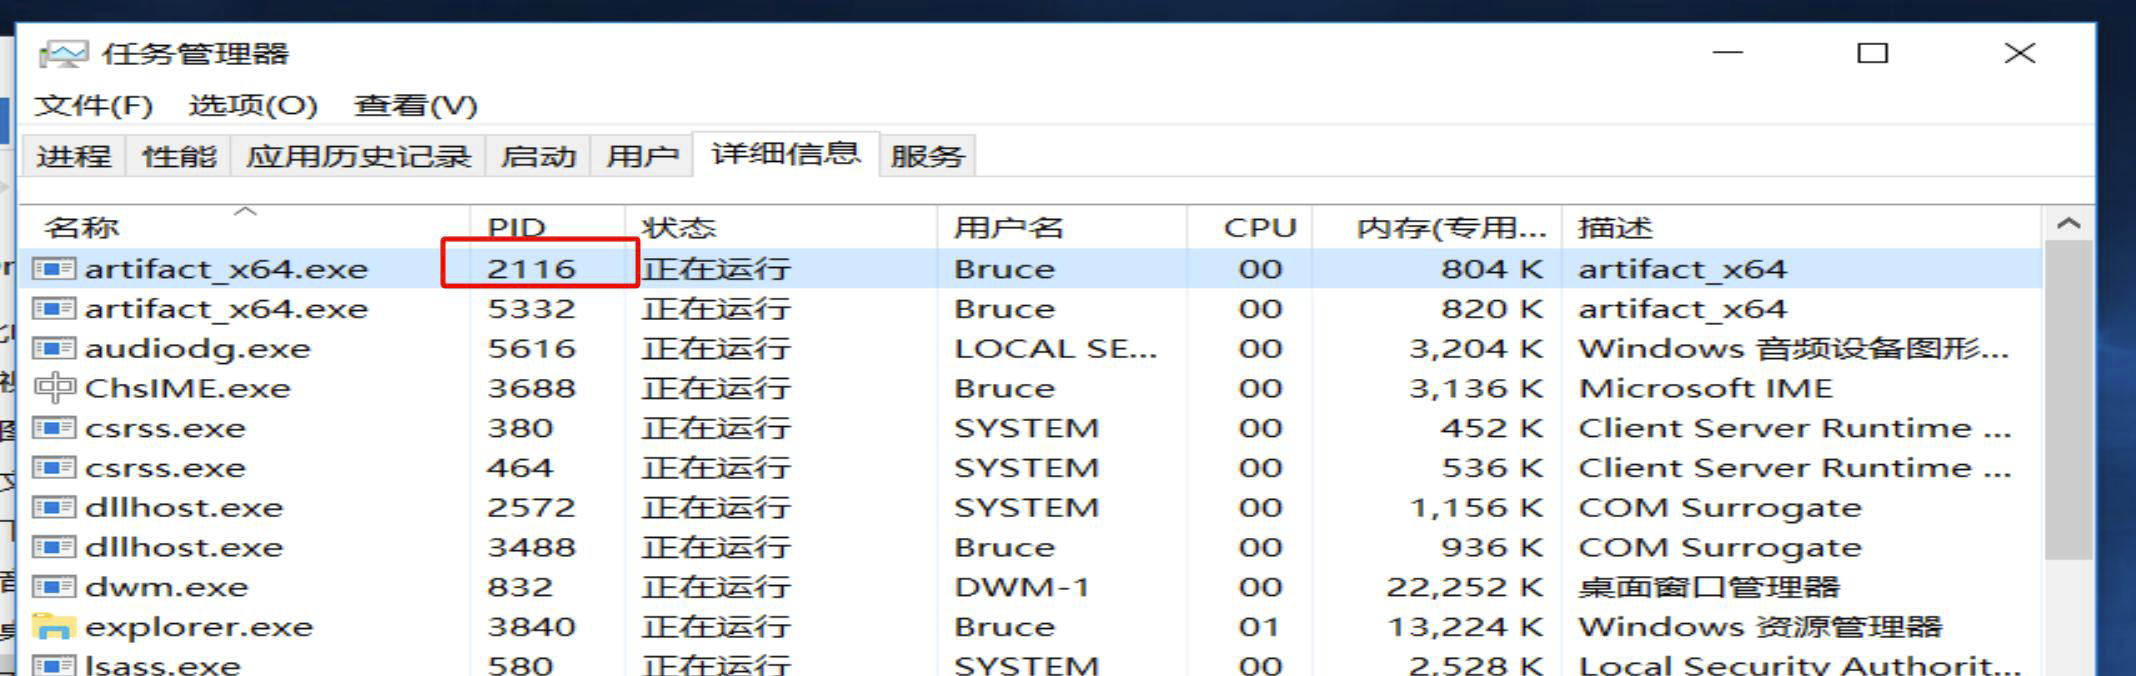
Task: Select the ChsIME.exe process name
Action: coord(188,388)
